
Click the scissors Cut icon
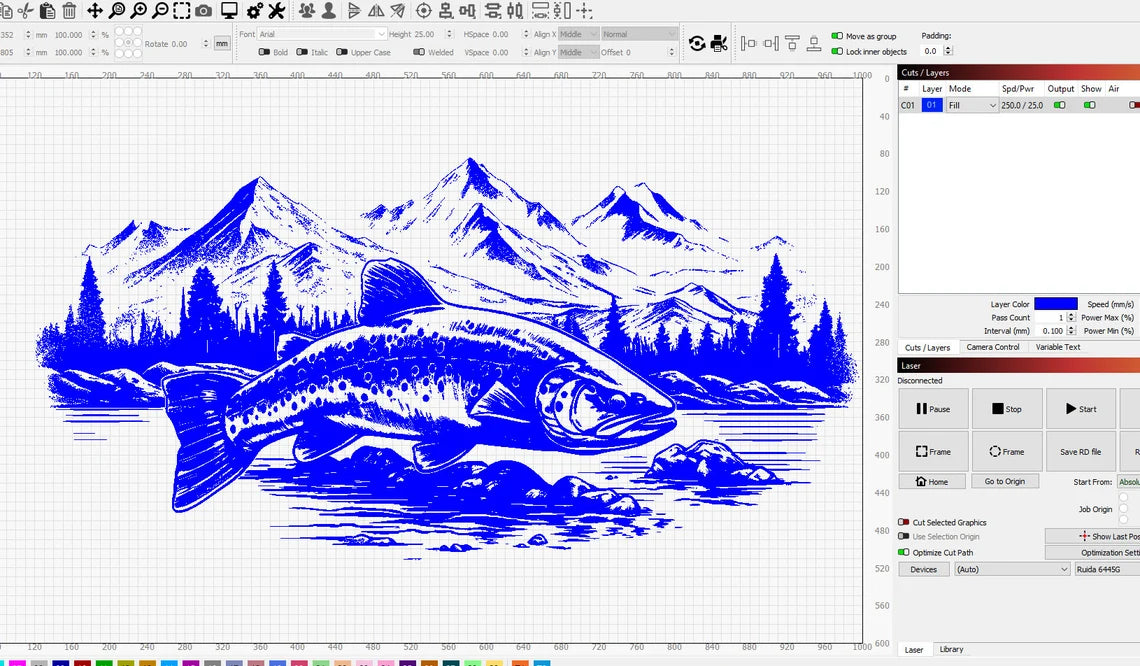pyautogui.click(x=25, y=11)
